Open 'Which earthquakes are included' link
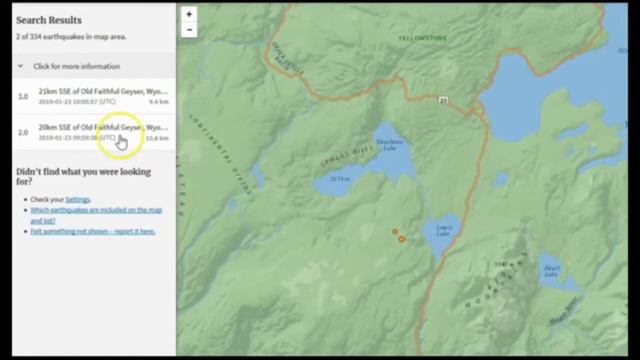 point(96,215)
